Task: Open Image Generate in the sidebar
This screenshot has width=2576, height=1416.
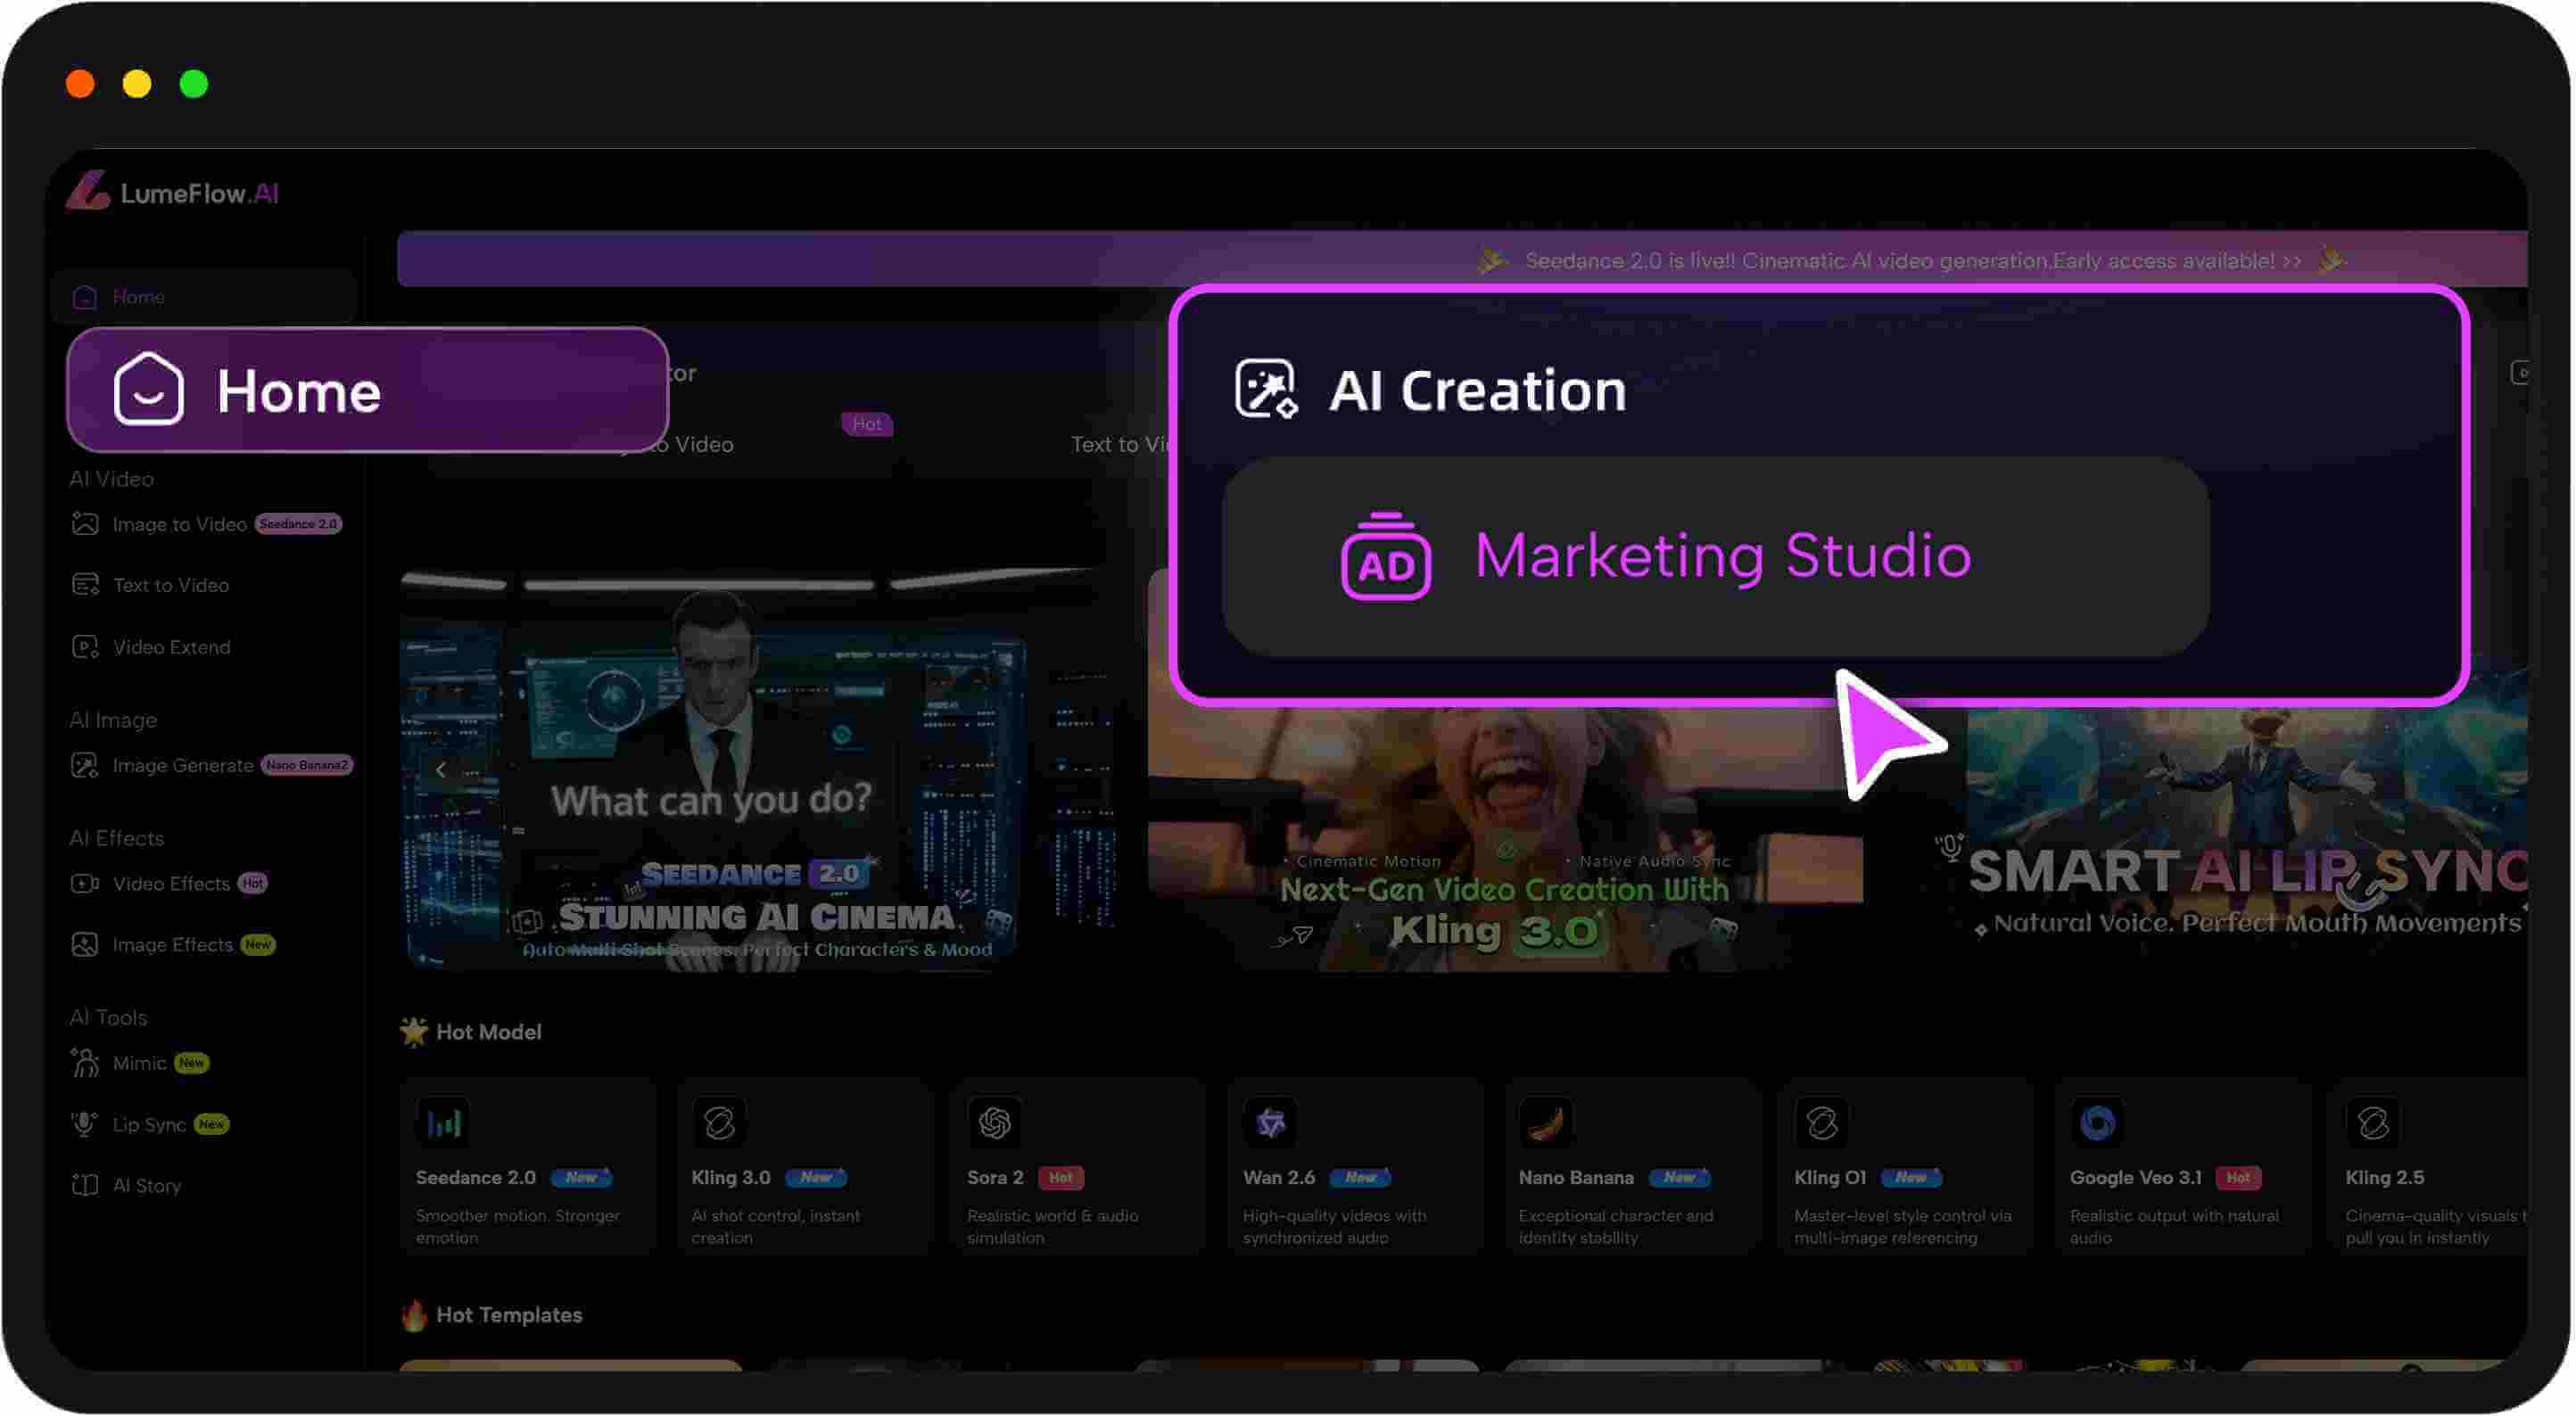Action: pyautogui.click(x=211, y=766)
